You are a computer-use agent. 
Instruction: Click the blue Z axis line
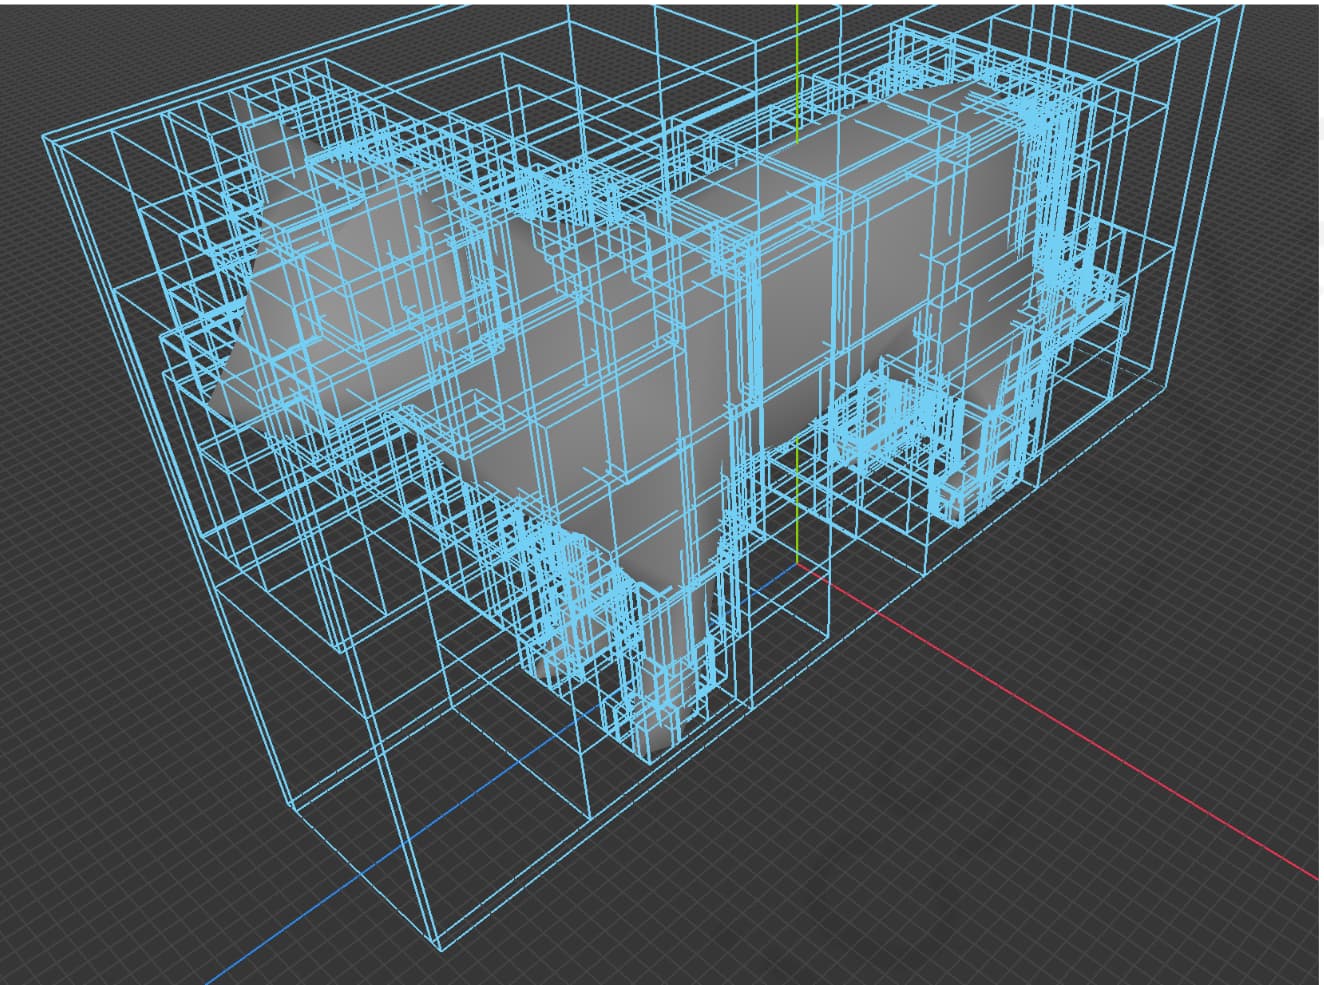tap(300, 922)
